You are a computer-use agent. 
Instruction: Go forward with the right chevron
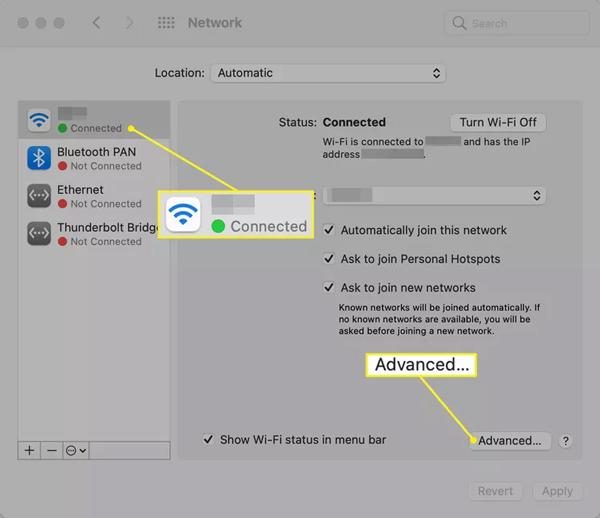pyautogui.click(x=130, y=23)
